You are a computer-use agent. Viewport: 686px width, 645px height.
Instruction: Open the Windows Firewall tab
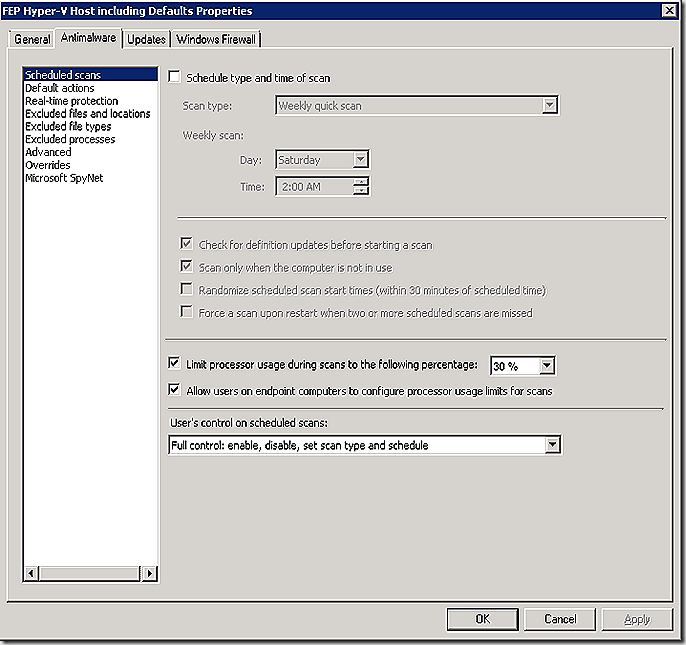[216, 39]
